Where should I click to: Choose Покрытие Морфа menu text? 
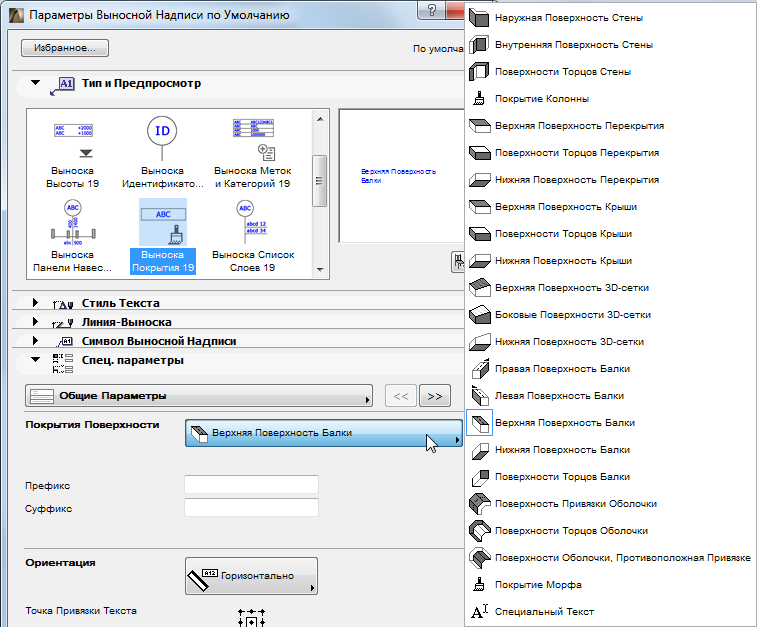(x=538, y=585)
